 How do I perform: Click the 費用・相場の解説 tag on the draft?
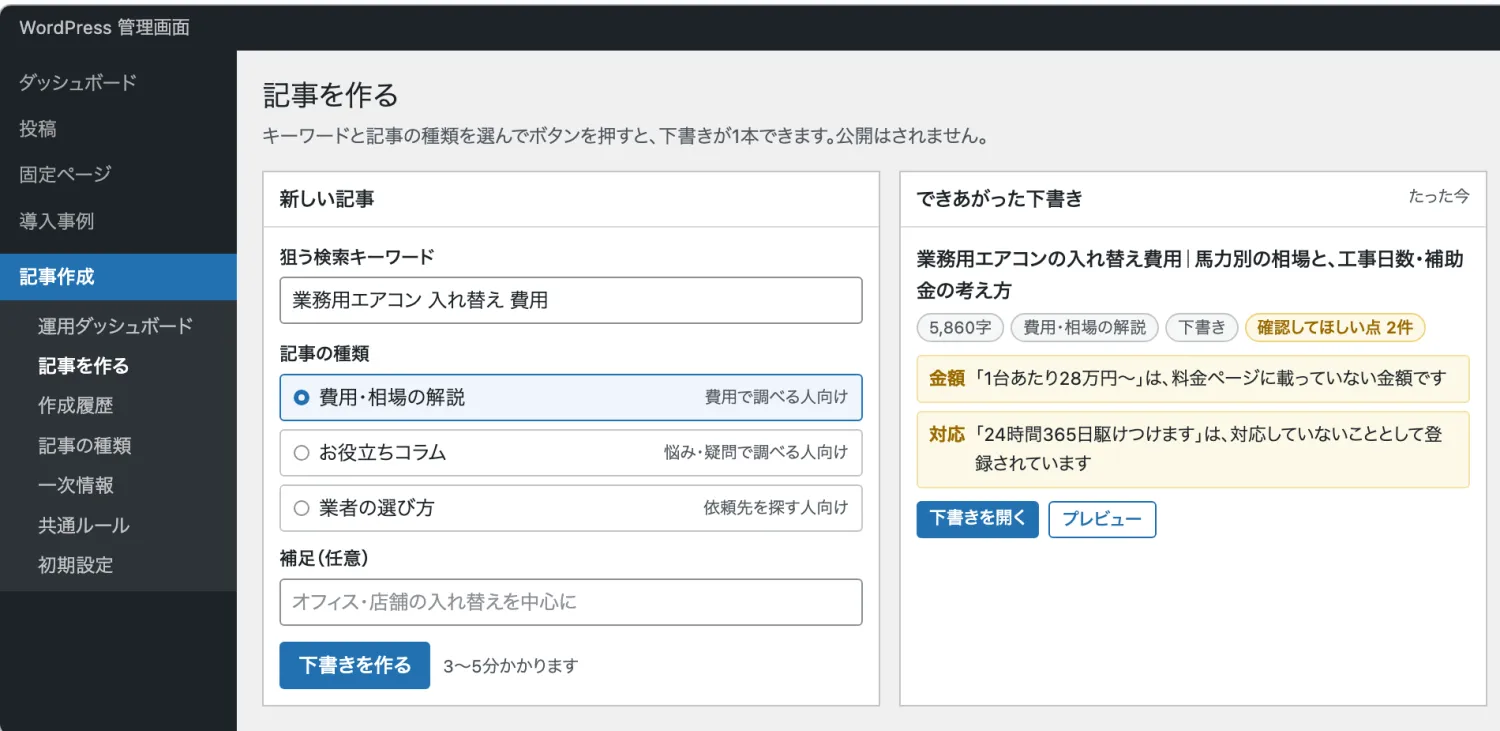point(1085,327)
